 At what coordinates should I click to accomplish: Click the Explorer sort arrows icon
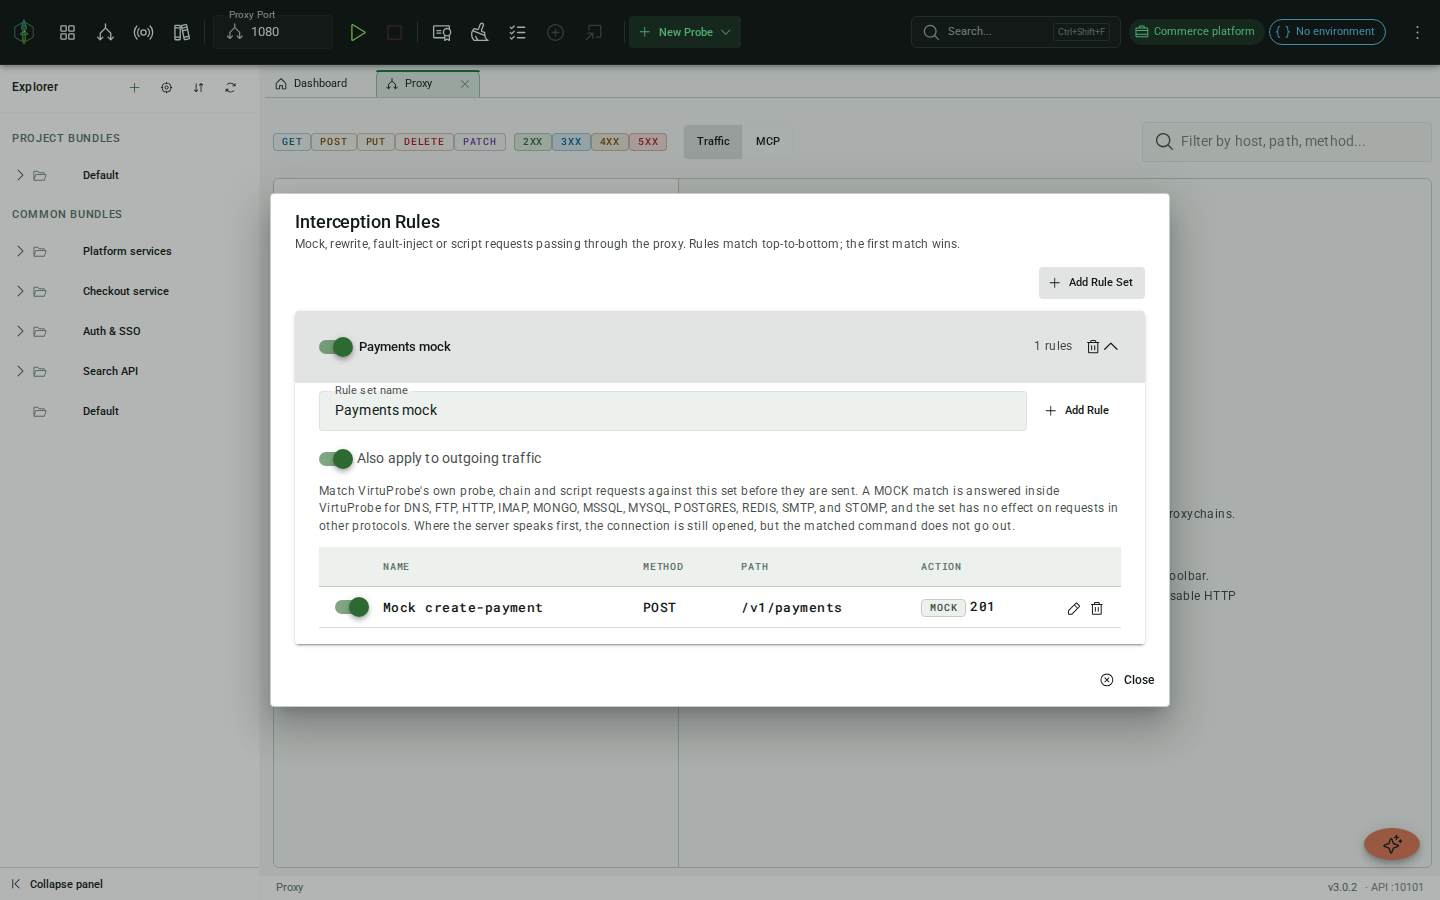pos(198,87)
